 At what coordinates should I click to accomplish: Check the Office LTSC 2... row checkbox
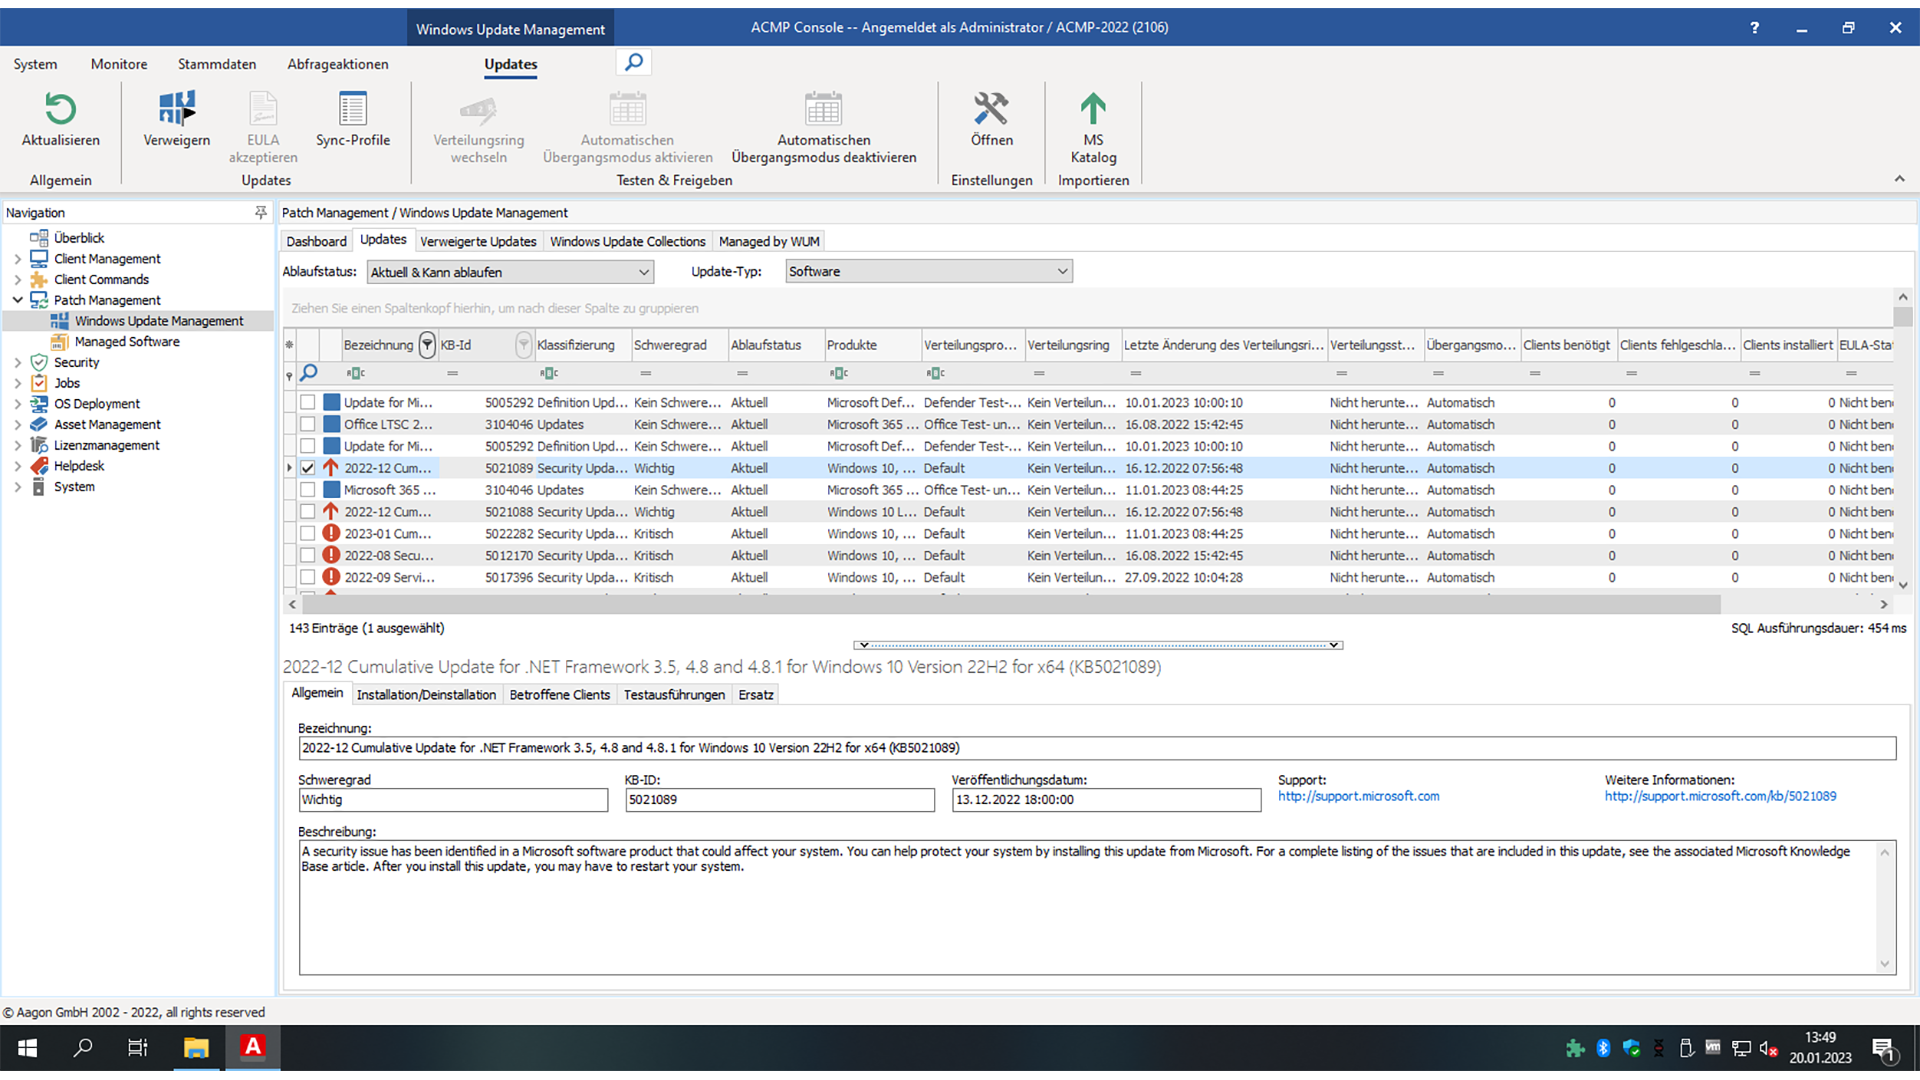point(308,424)
